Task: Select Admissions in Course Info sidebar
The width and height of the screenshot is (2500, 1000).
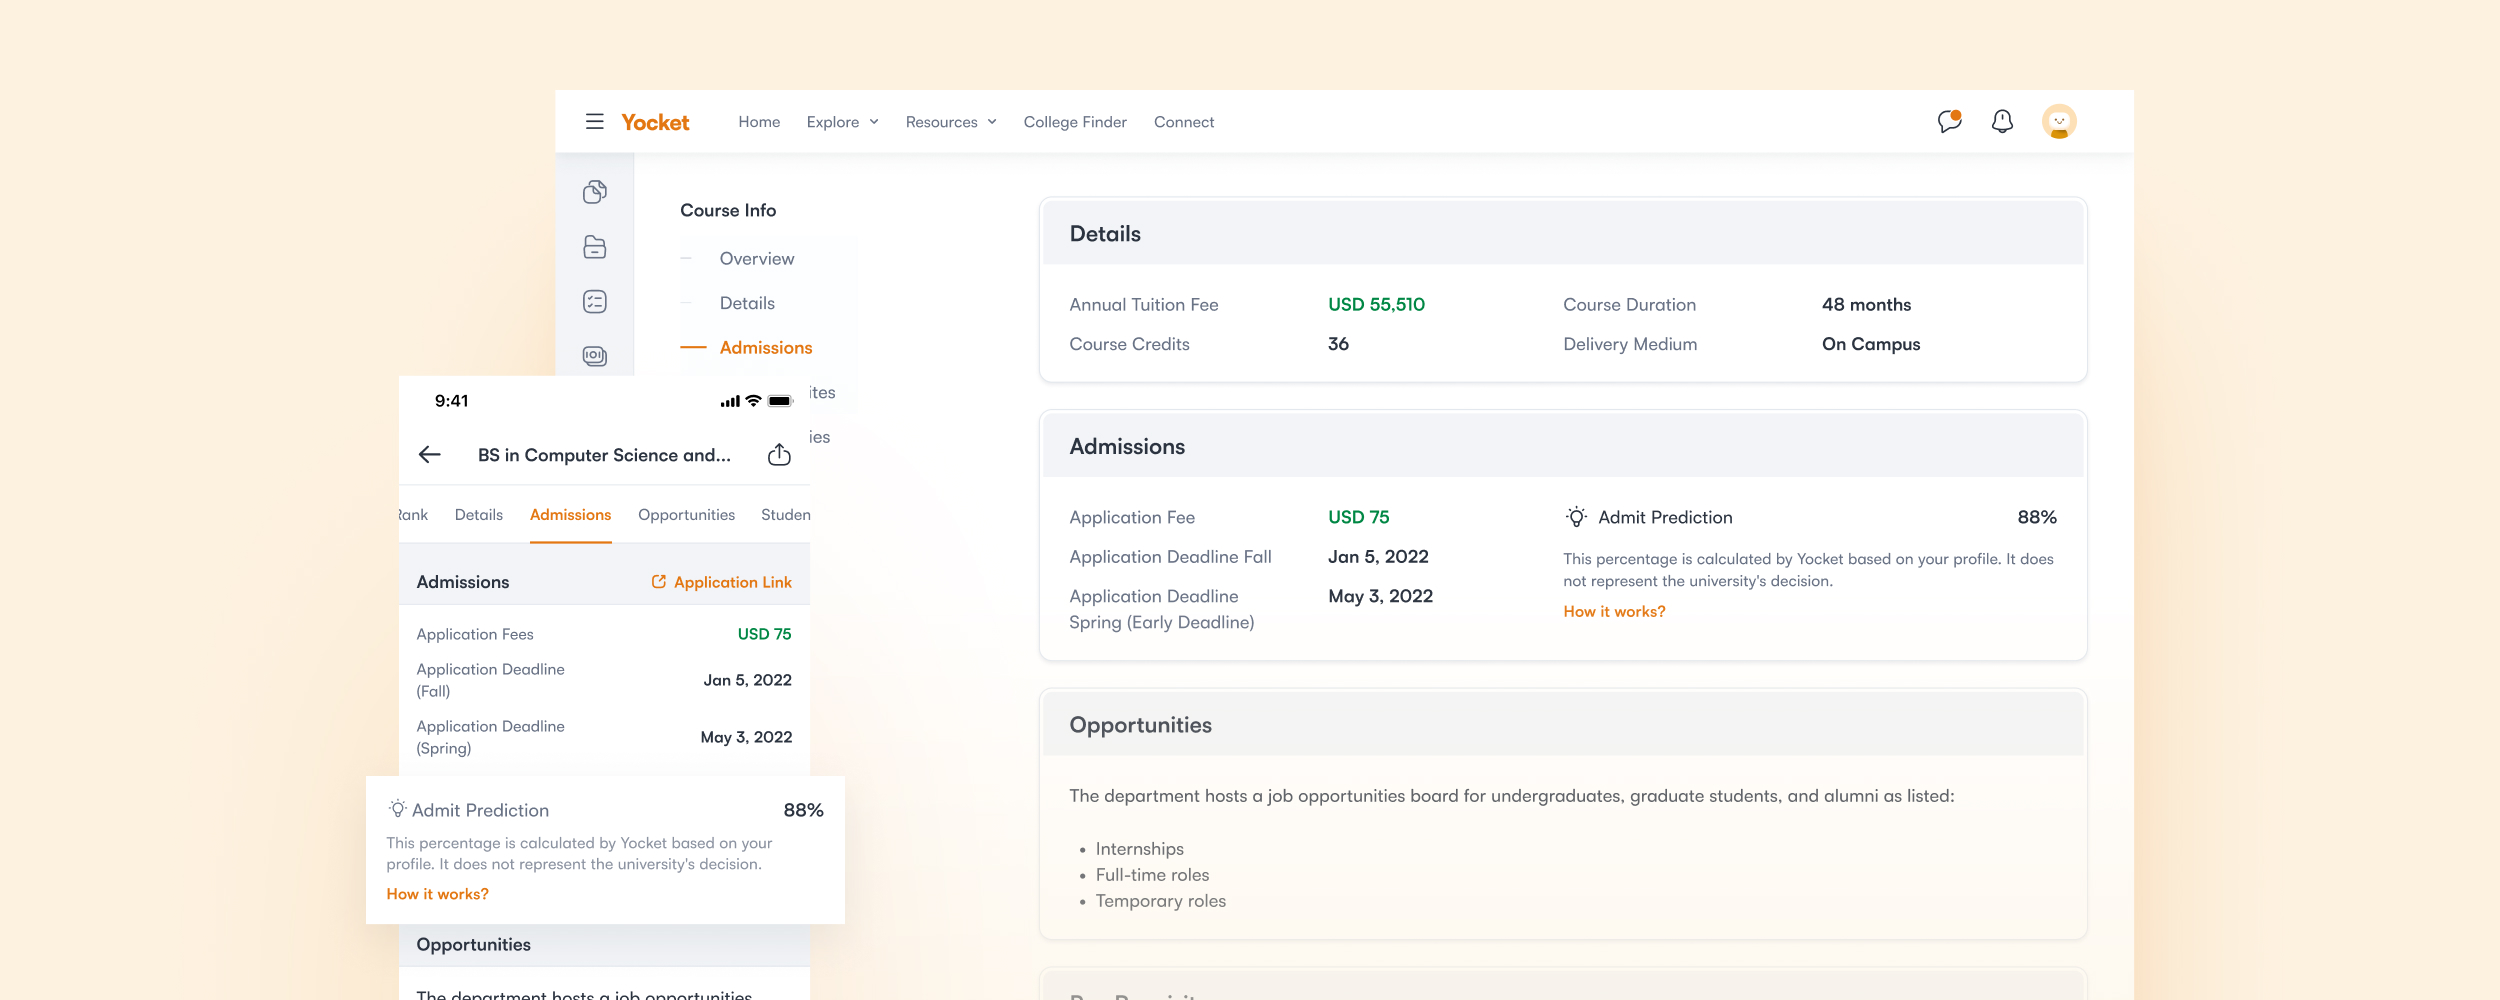Action: (766, 348)
